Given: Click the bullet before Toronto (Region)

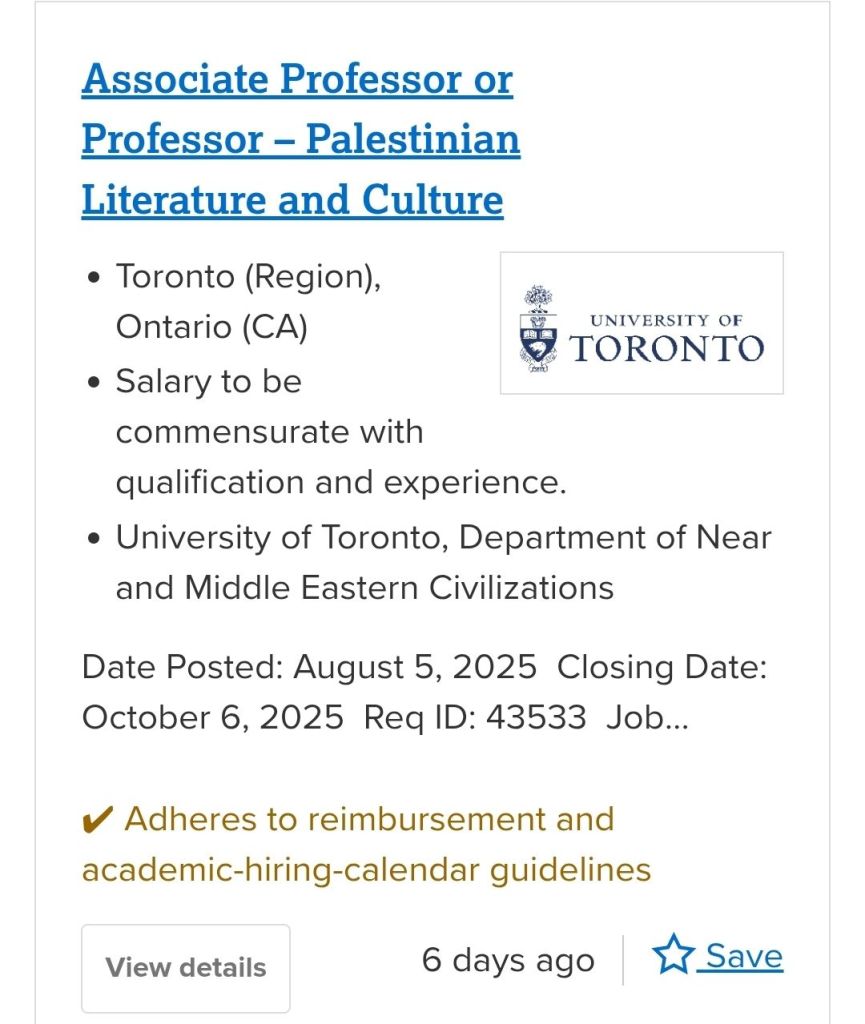Looking at the screenshot, I should [x=94, y=277].
